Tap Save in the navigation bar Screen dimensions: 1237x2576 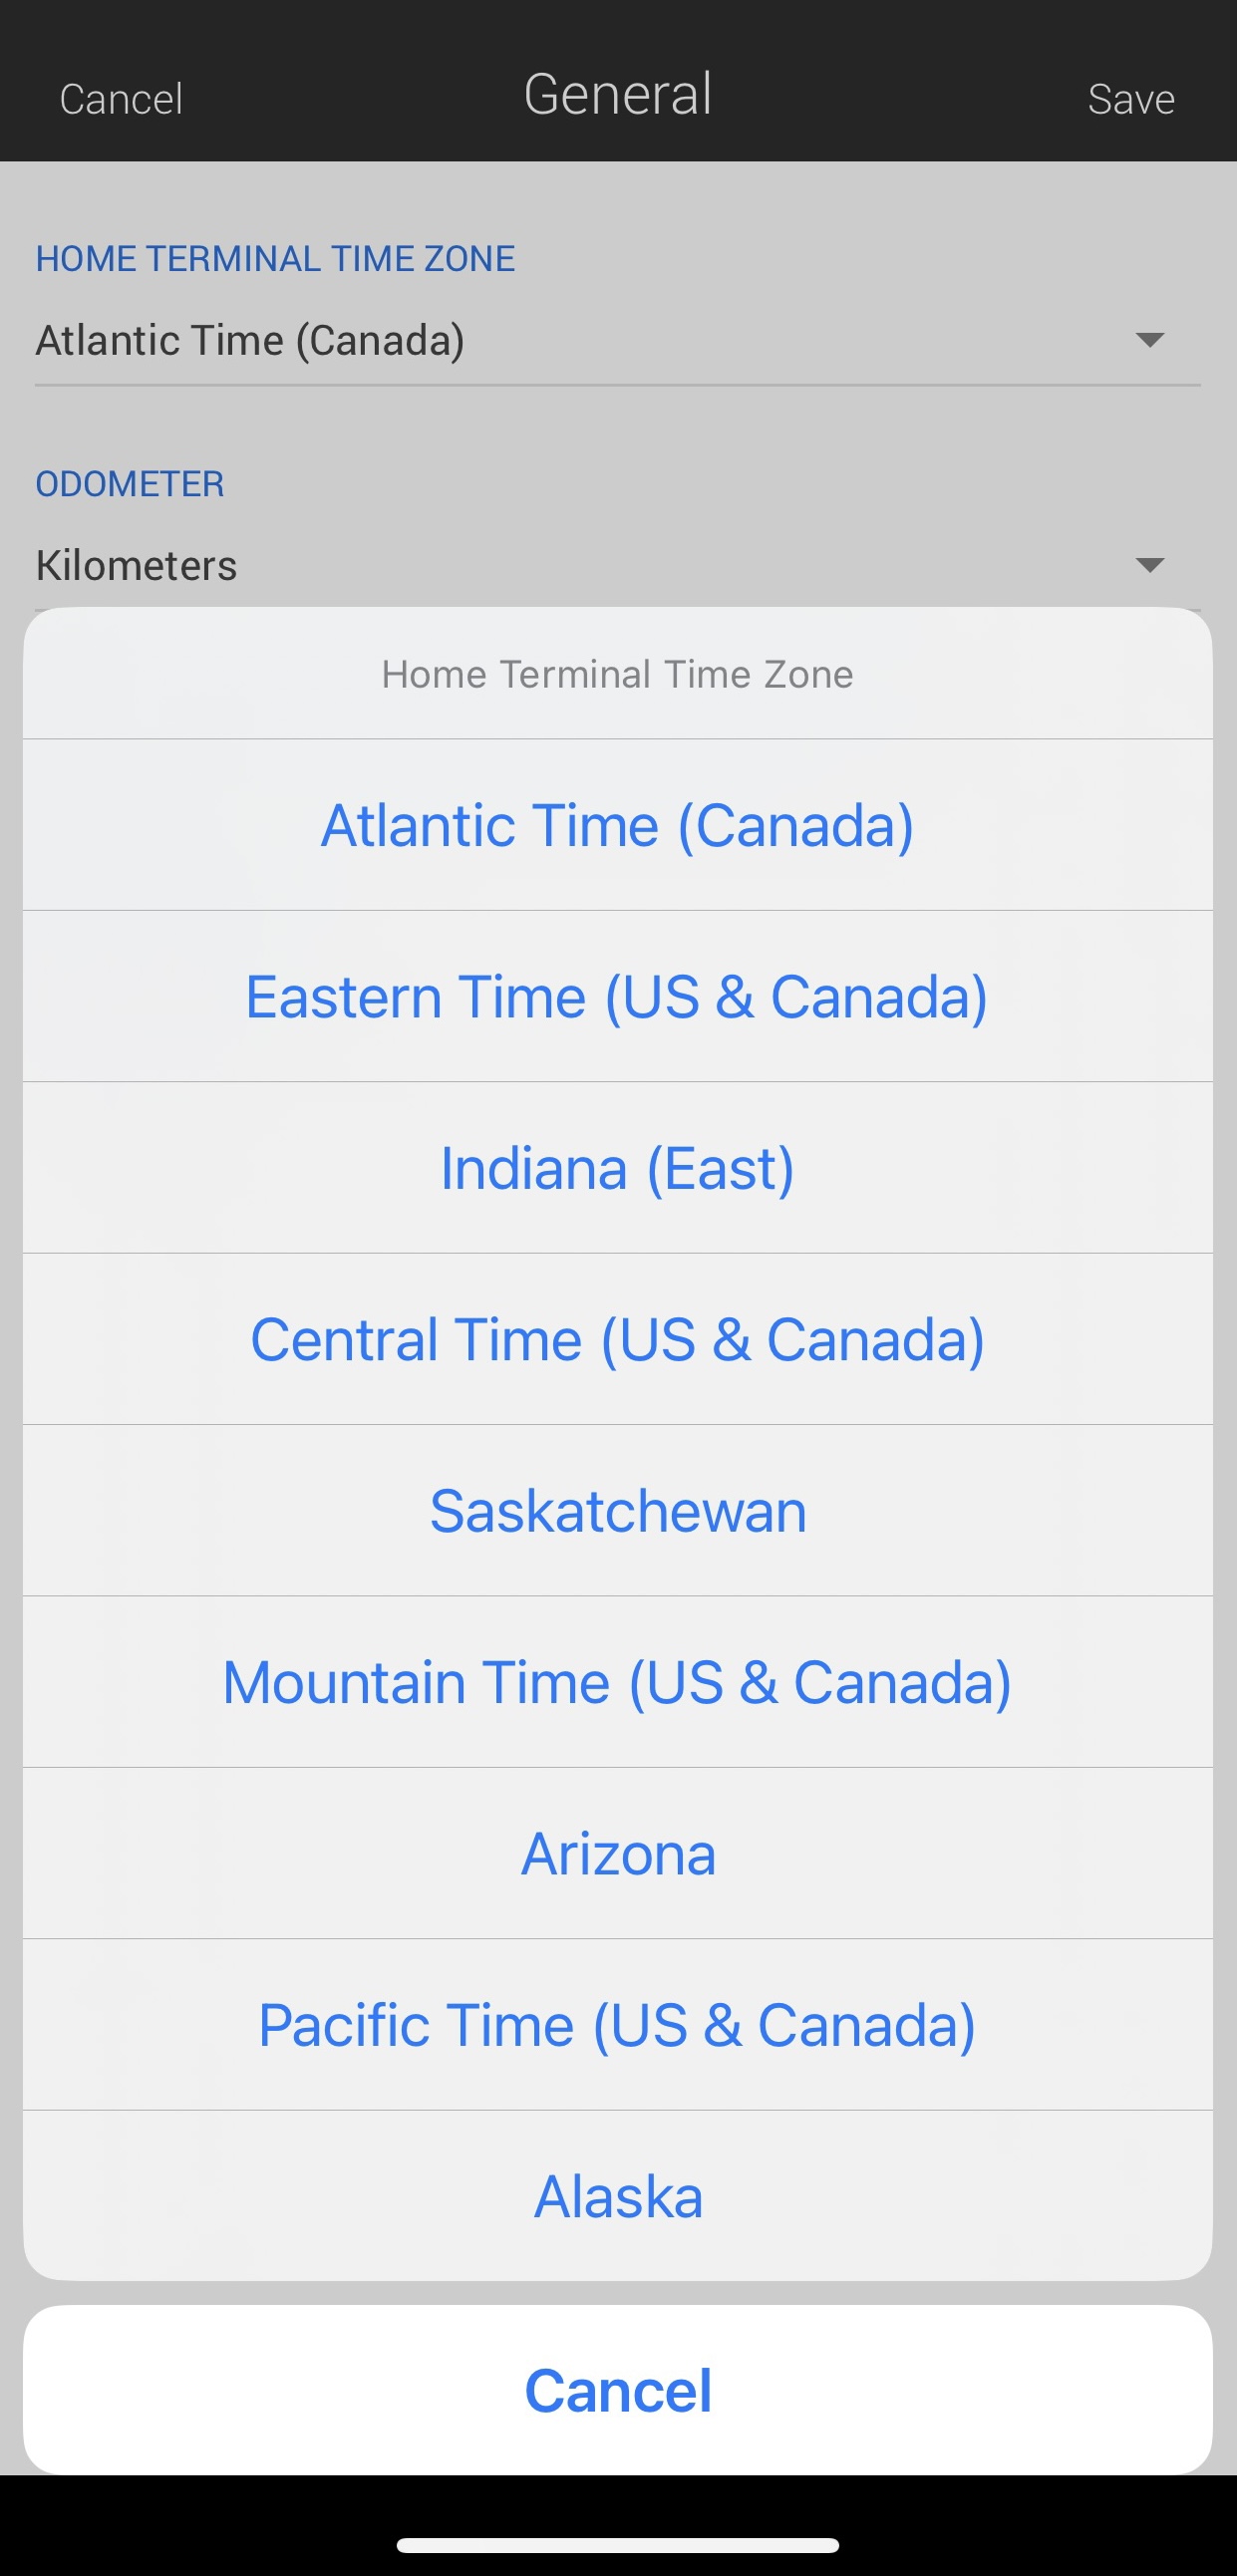tap(1131, 99)
